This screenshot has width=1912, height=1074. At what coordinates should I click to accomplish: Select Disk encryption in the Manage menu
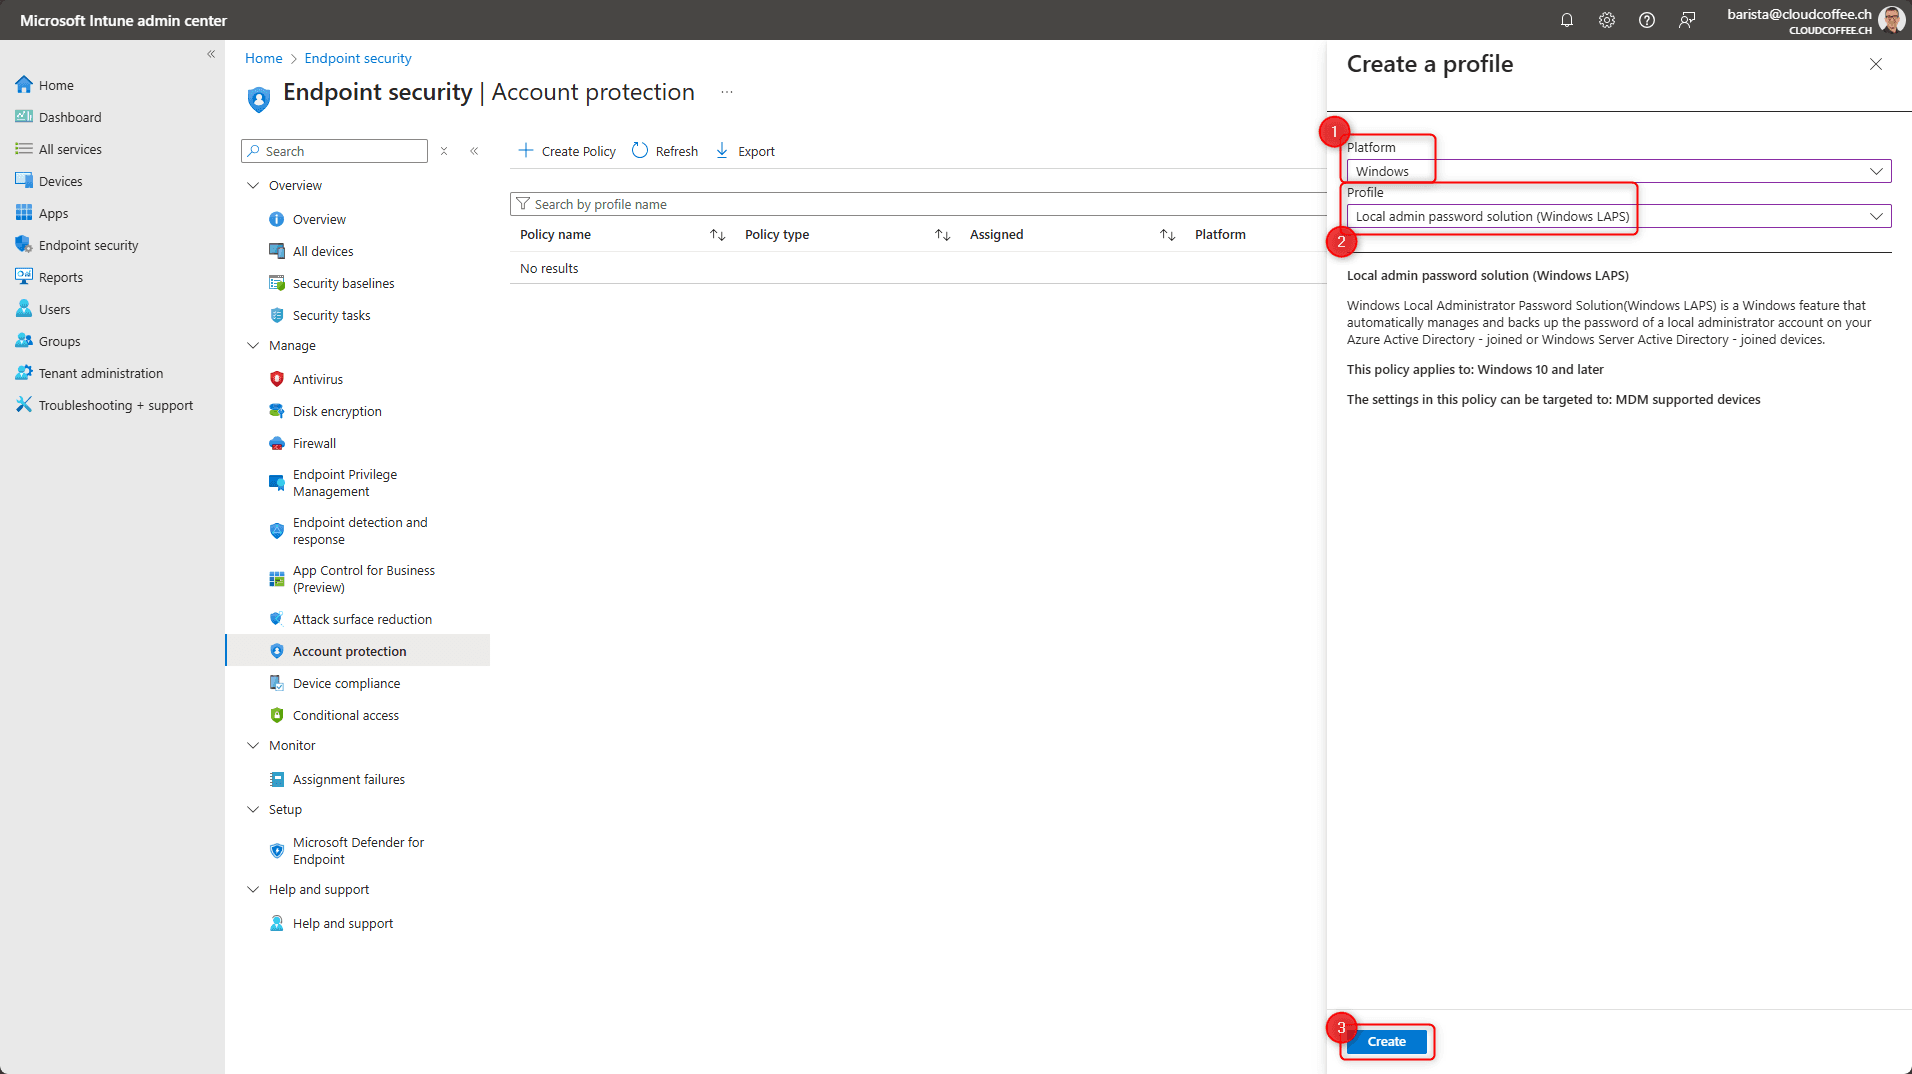click(336, 411)
